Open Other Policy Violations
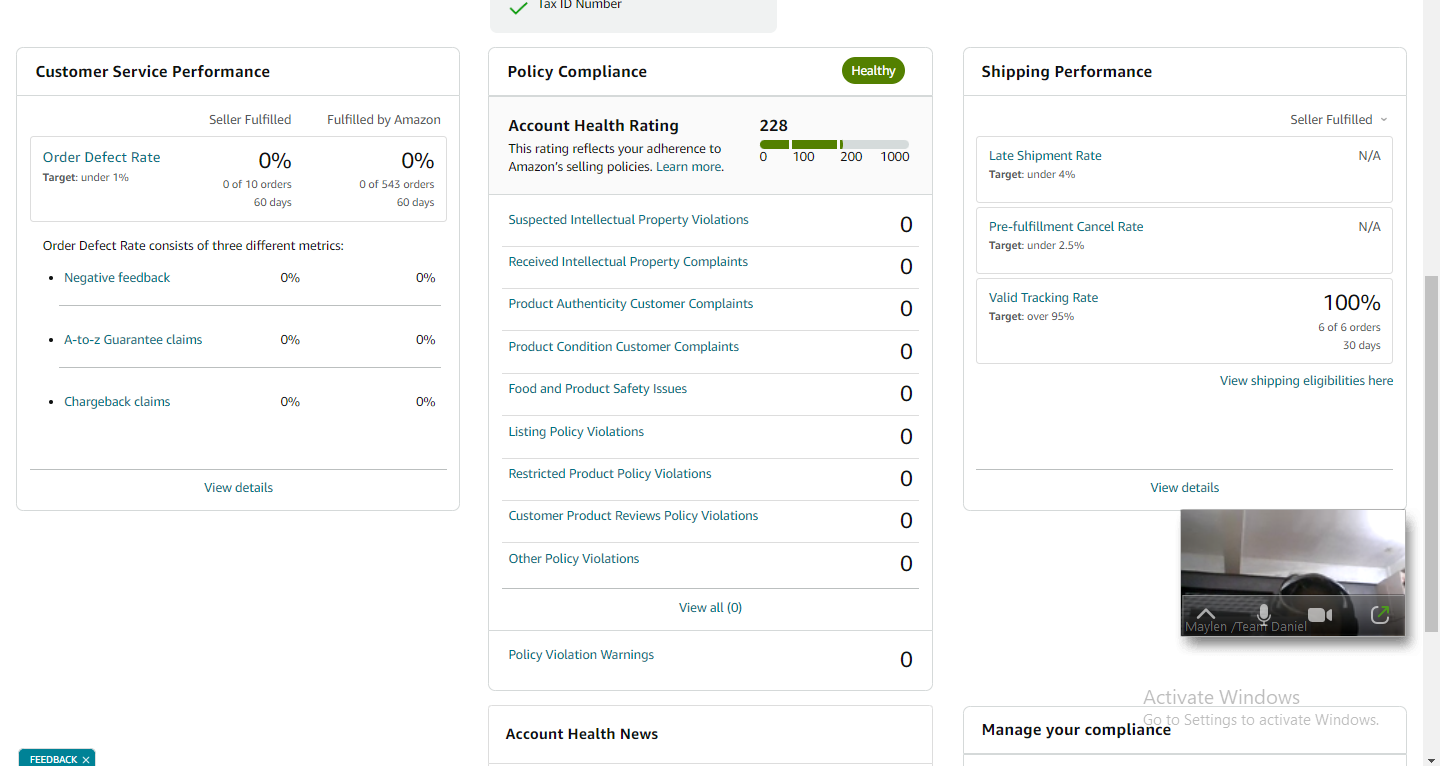 [574, 559]
